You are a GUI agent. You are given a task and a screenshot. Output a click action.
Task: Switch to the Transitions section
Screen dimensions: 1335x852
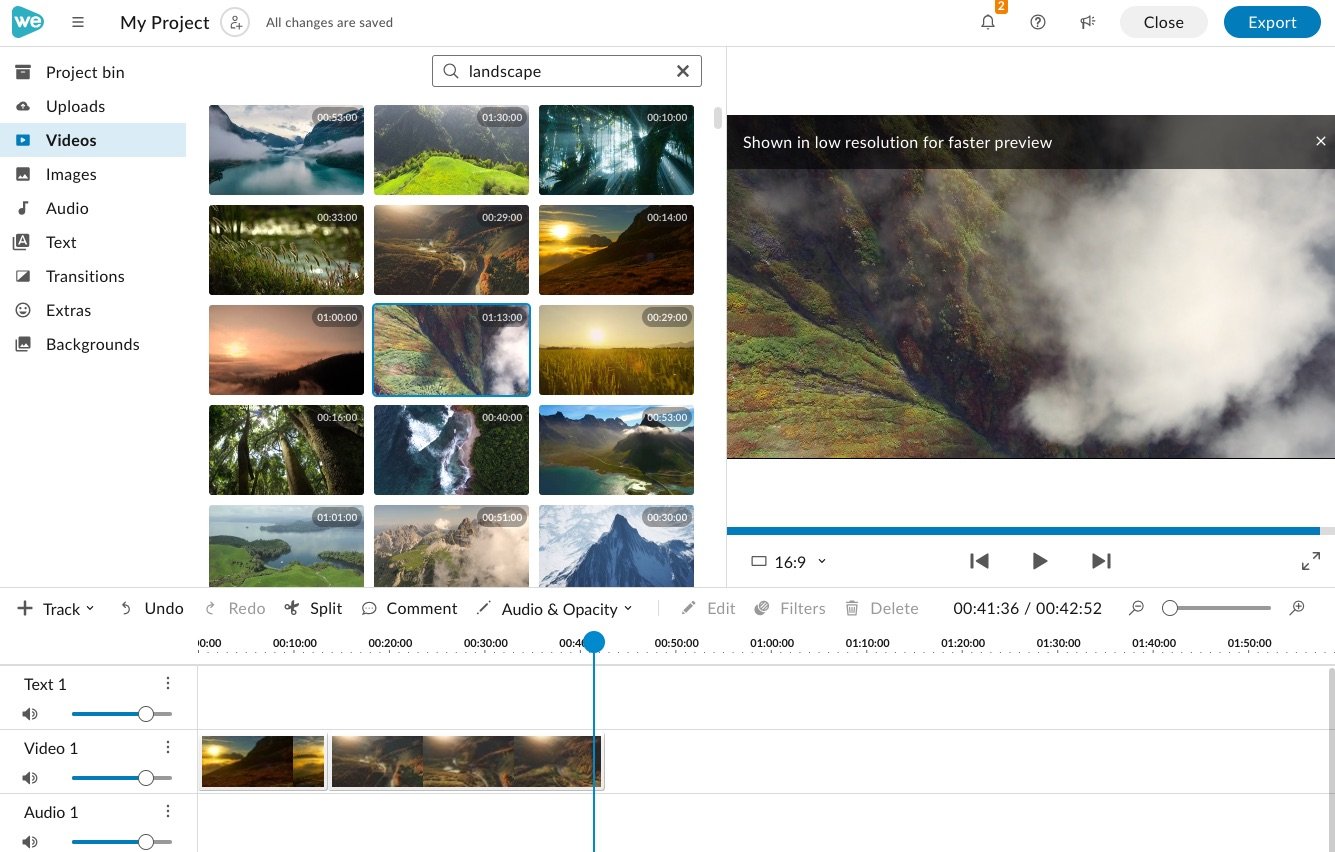85,276
